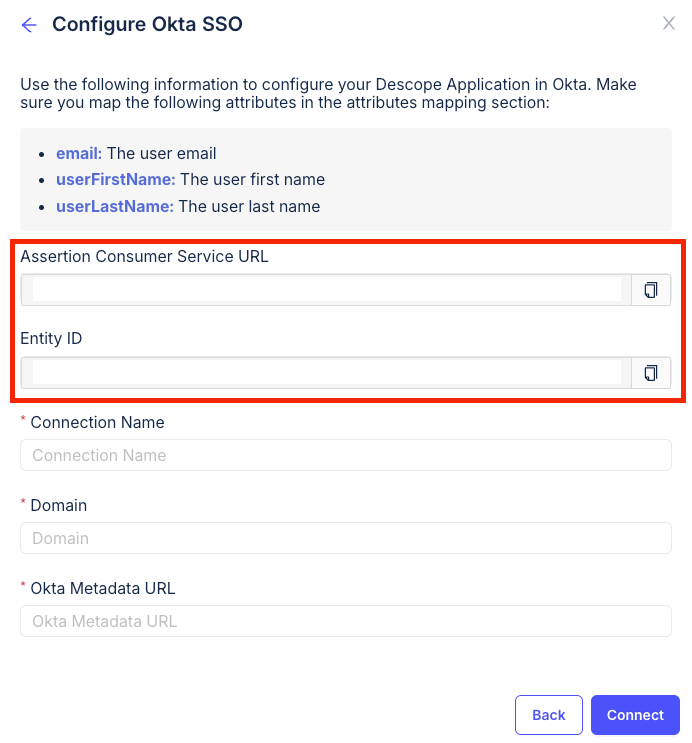Click the userFirstName attribute name

[115, 180]
